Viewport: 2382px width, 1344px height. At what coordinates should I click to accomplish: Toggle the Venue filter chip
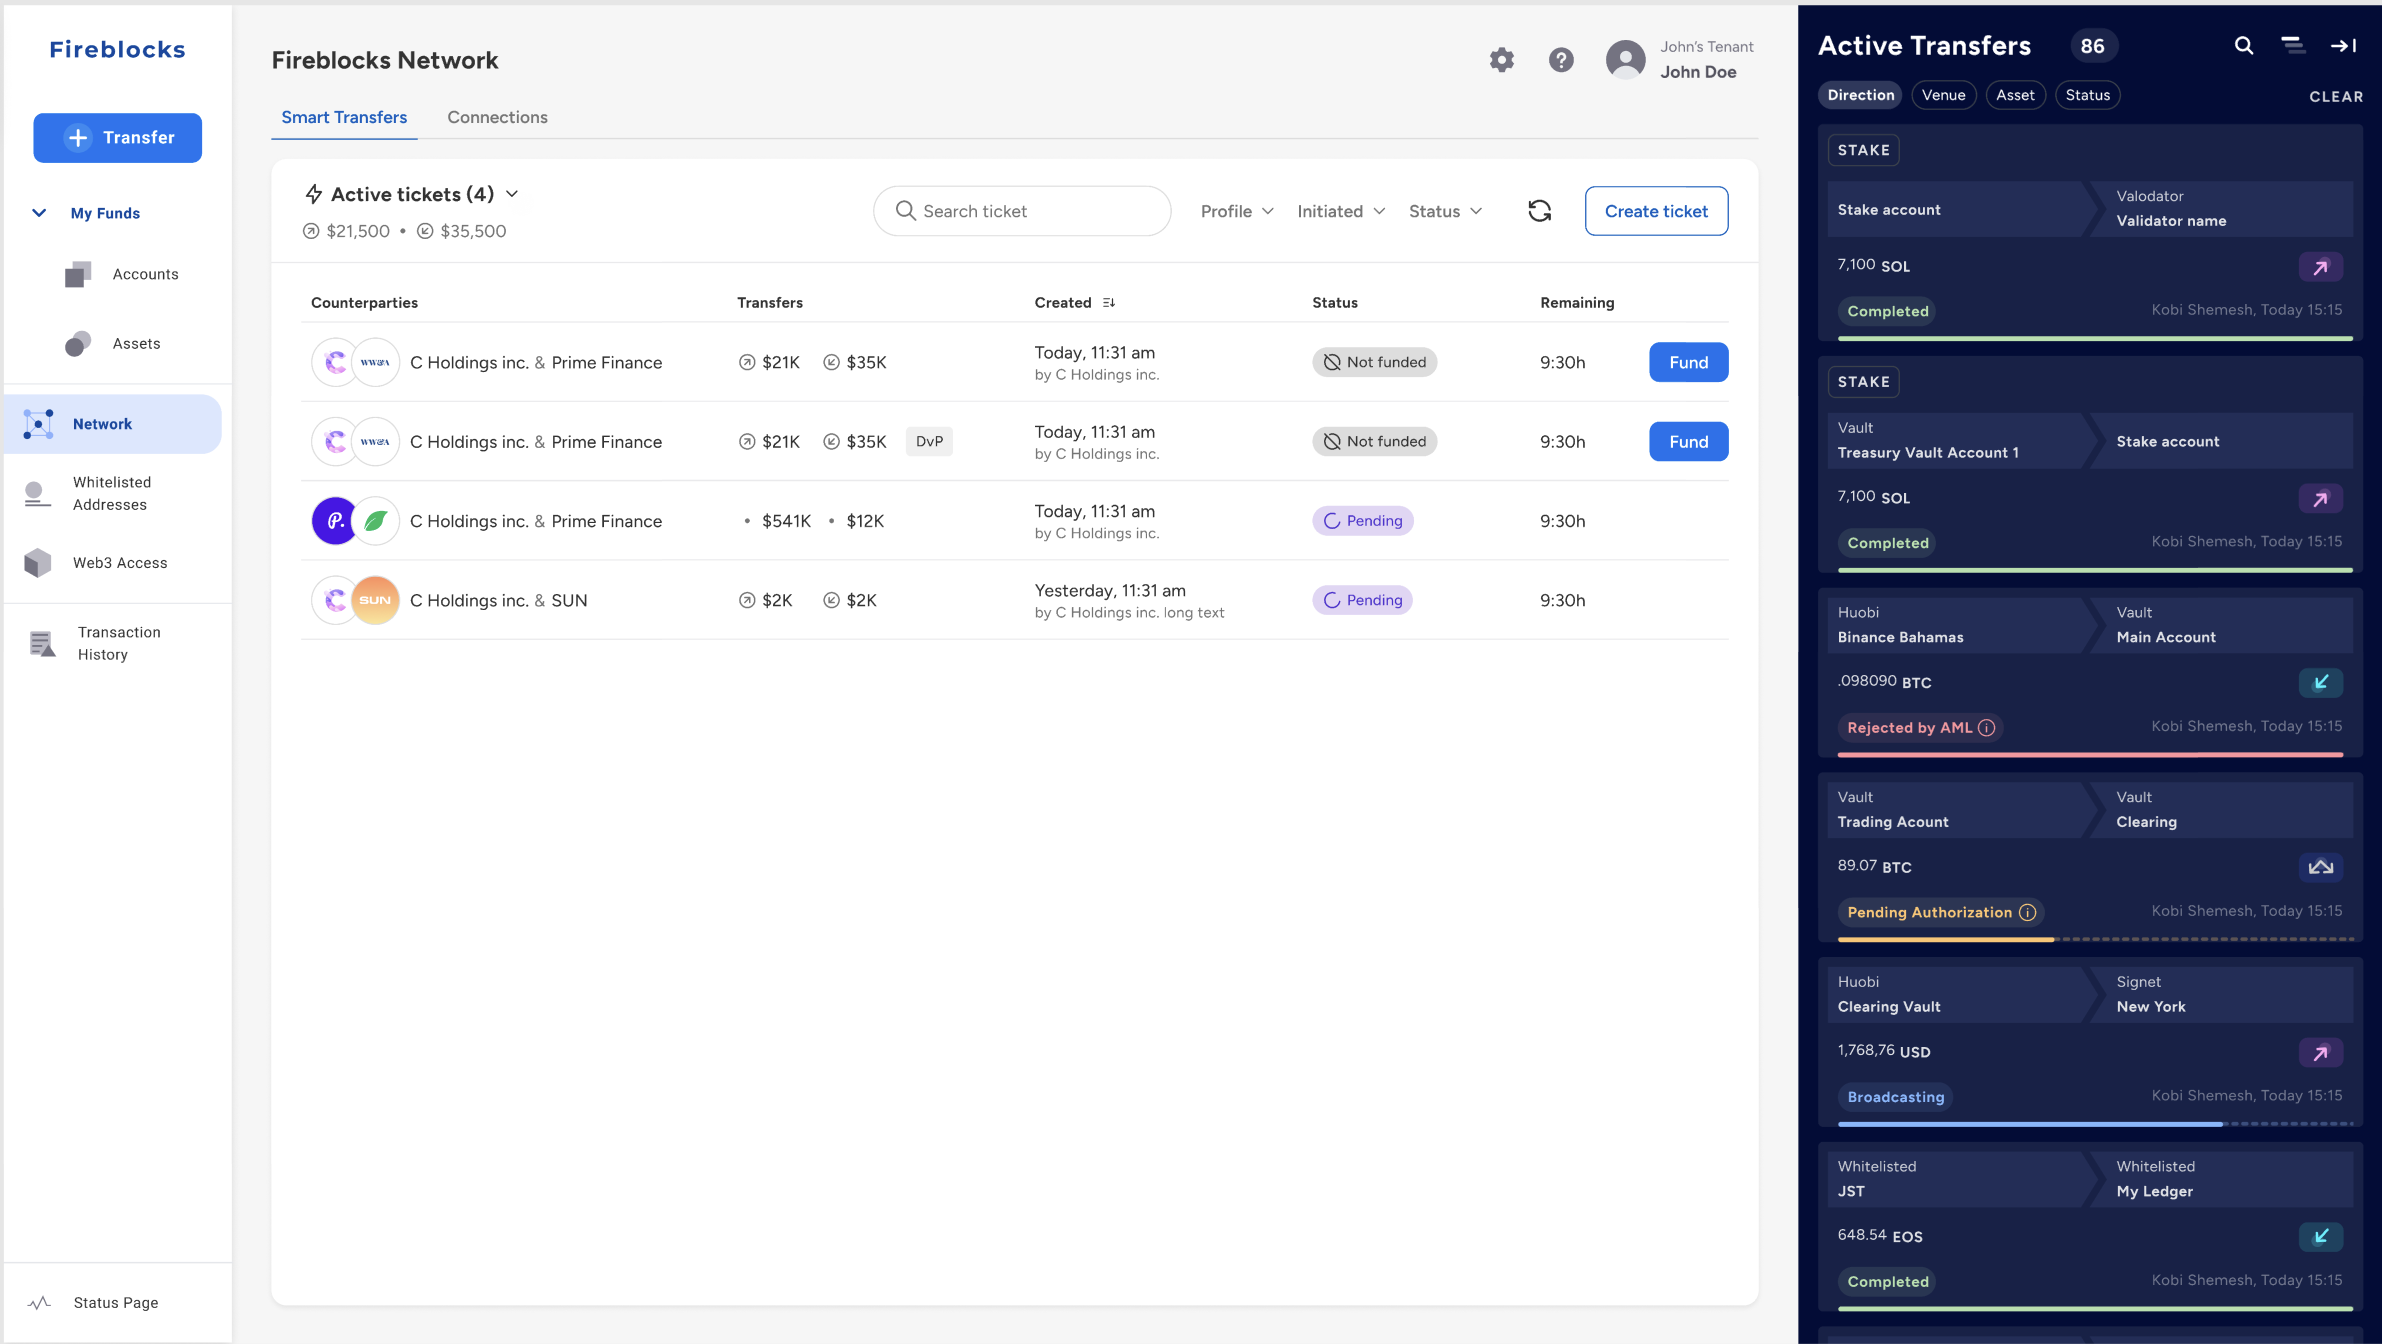(x=1943, y=95)
